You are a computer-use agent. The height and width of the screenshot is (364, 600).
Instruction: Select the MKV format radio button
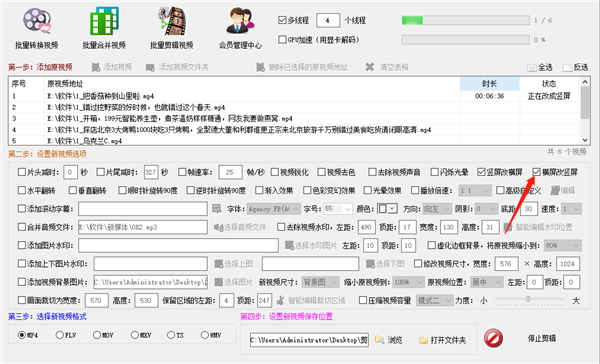(135, 335)
